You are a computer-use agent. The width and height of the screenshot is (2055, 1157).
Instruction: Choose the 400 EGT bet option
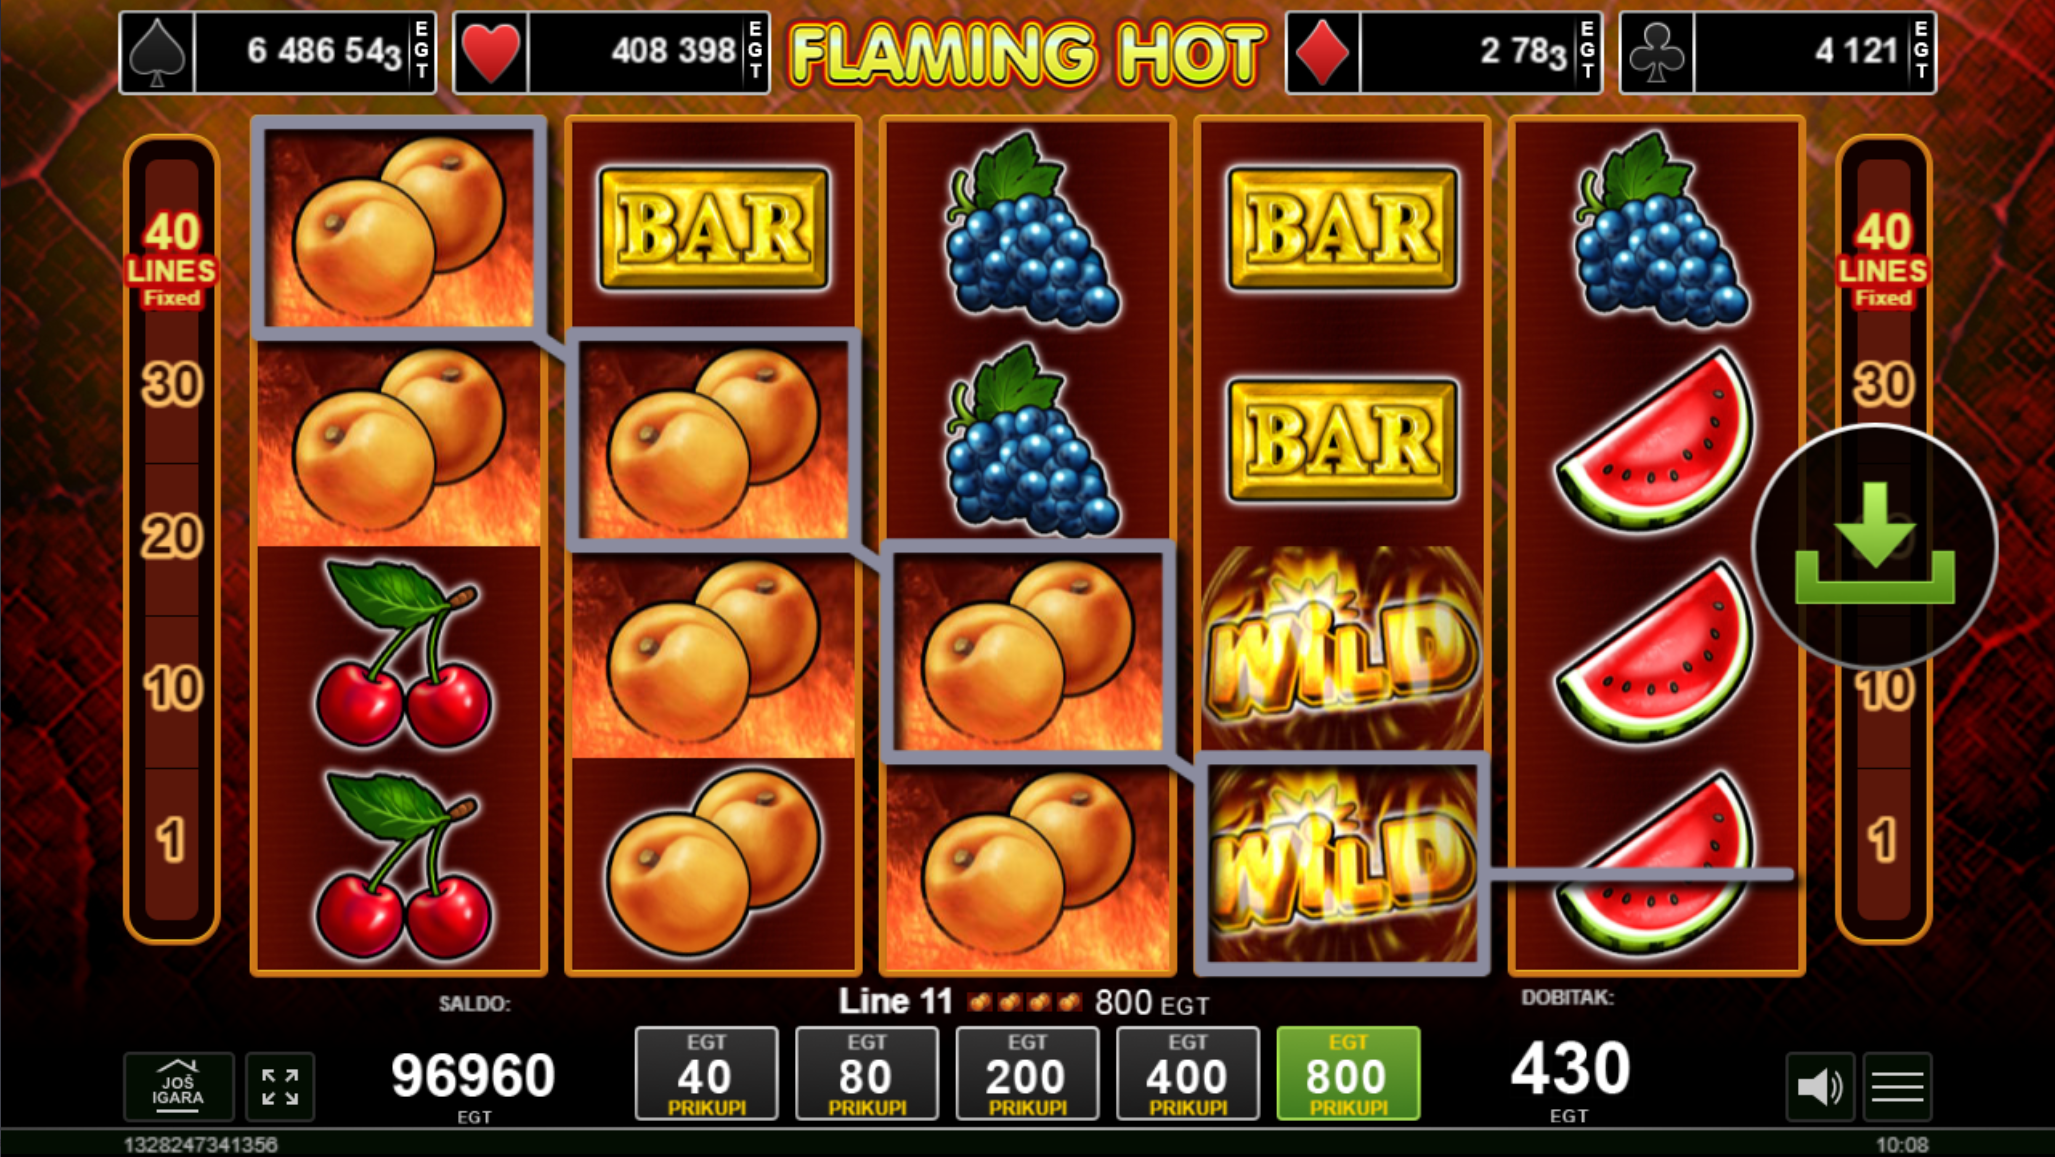pos(1187,1074)
